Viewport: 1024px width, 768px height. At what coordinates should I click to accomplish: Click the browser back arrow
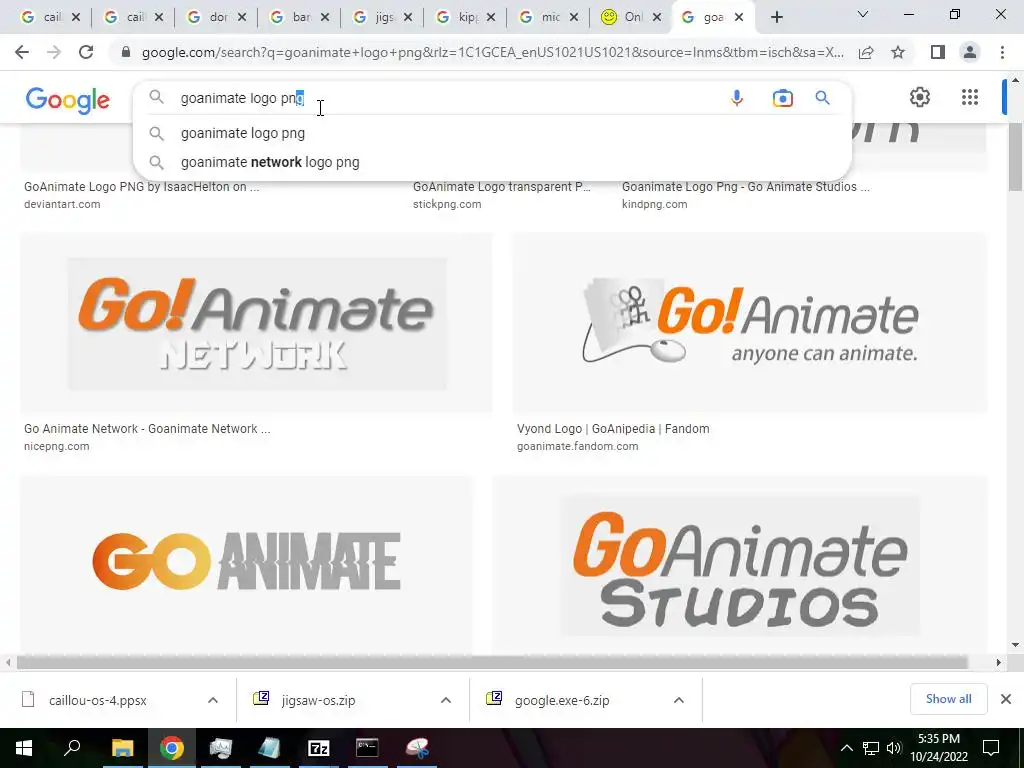tap(22, 52)
